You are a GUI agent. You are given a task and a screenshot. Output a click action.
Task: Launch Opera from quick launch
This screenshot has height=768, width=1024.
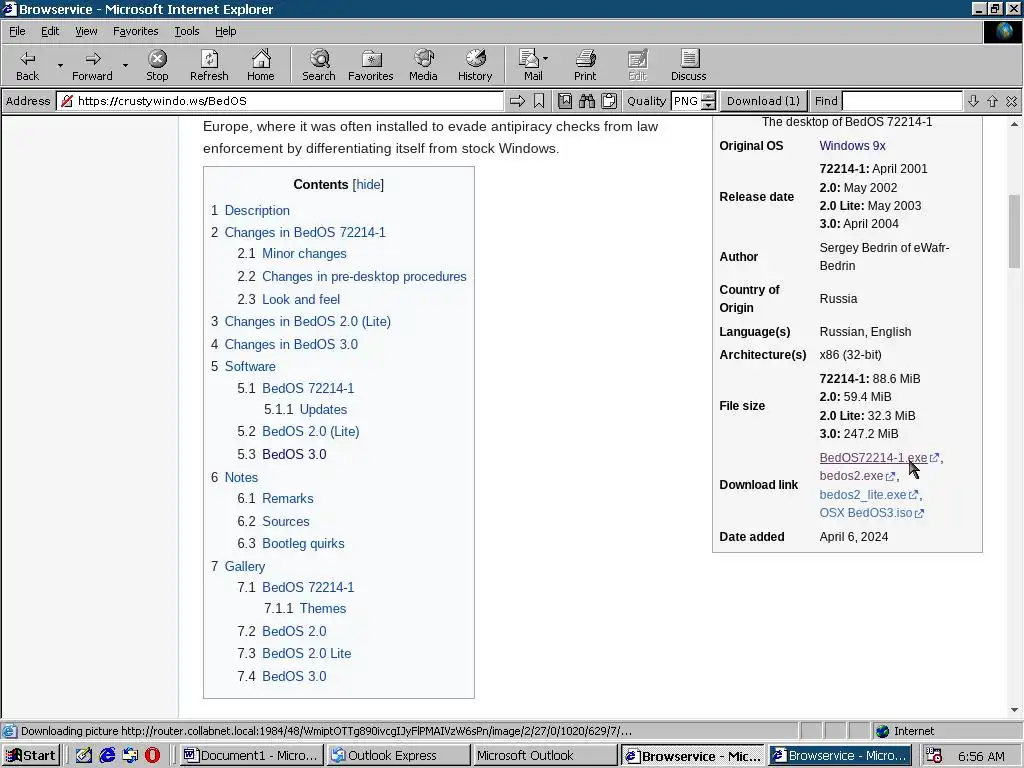(152, 756)
